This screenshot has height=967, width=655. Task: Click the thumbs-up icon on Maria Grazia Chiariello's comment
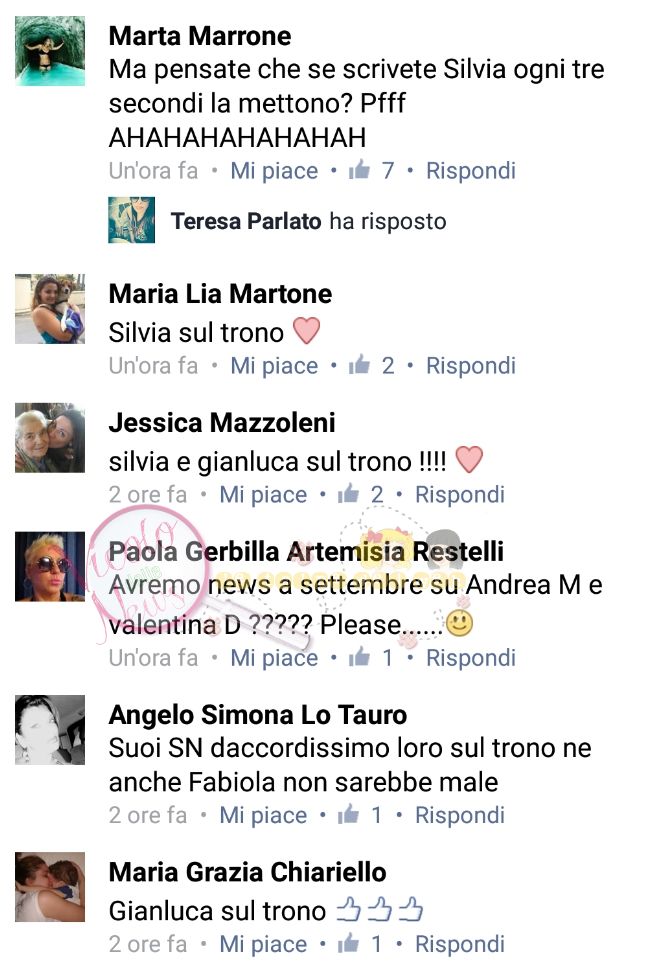348,943
